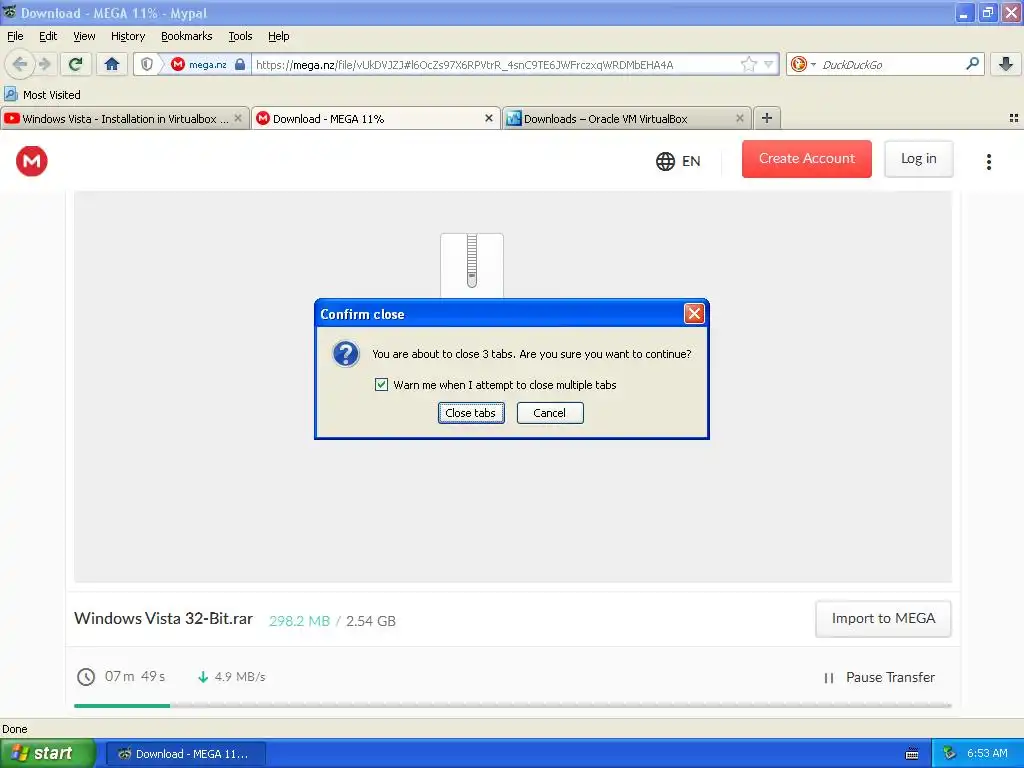Go forward with the Forward arrow button
This screenshot has height=768, width=1024.
[x=45, y=64]
